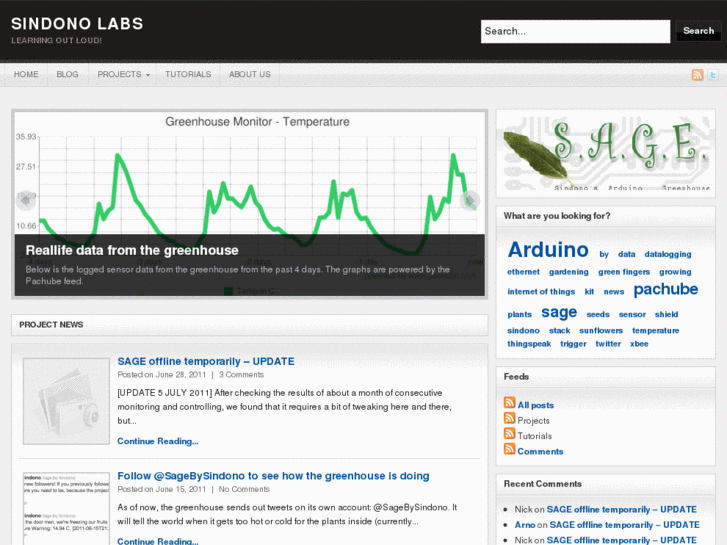Expand the Projects dropdown menu
This screenshot has height=545, width=727.
[x=123, y=74]
